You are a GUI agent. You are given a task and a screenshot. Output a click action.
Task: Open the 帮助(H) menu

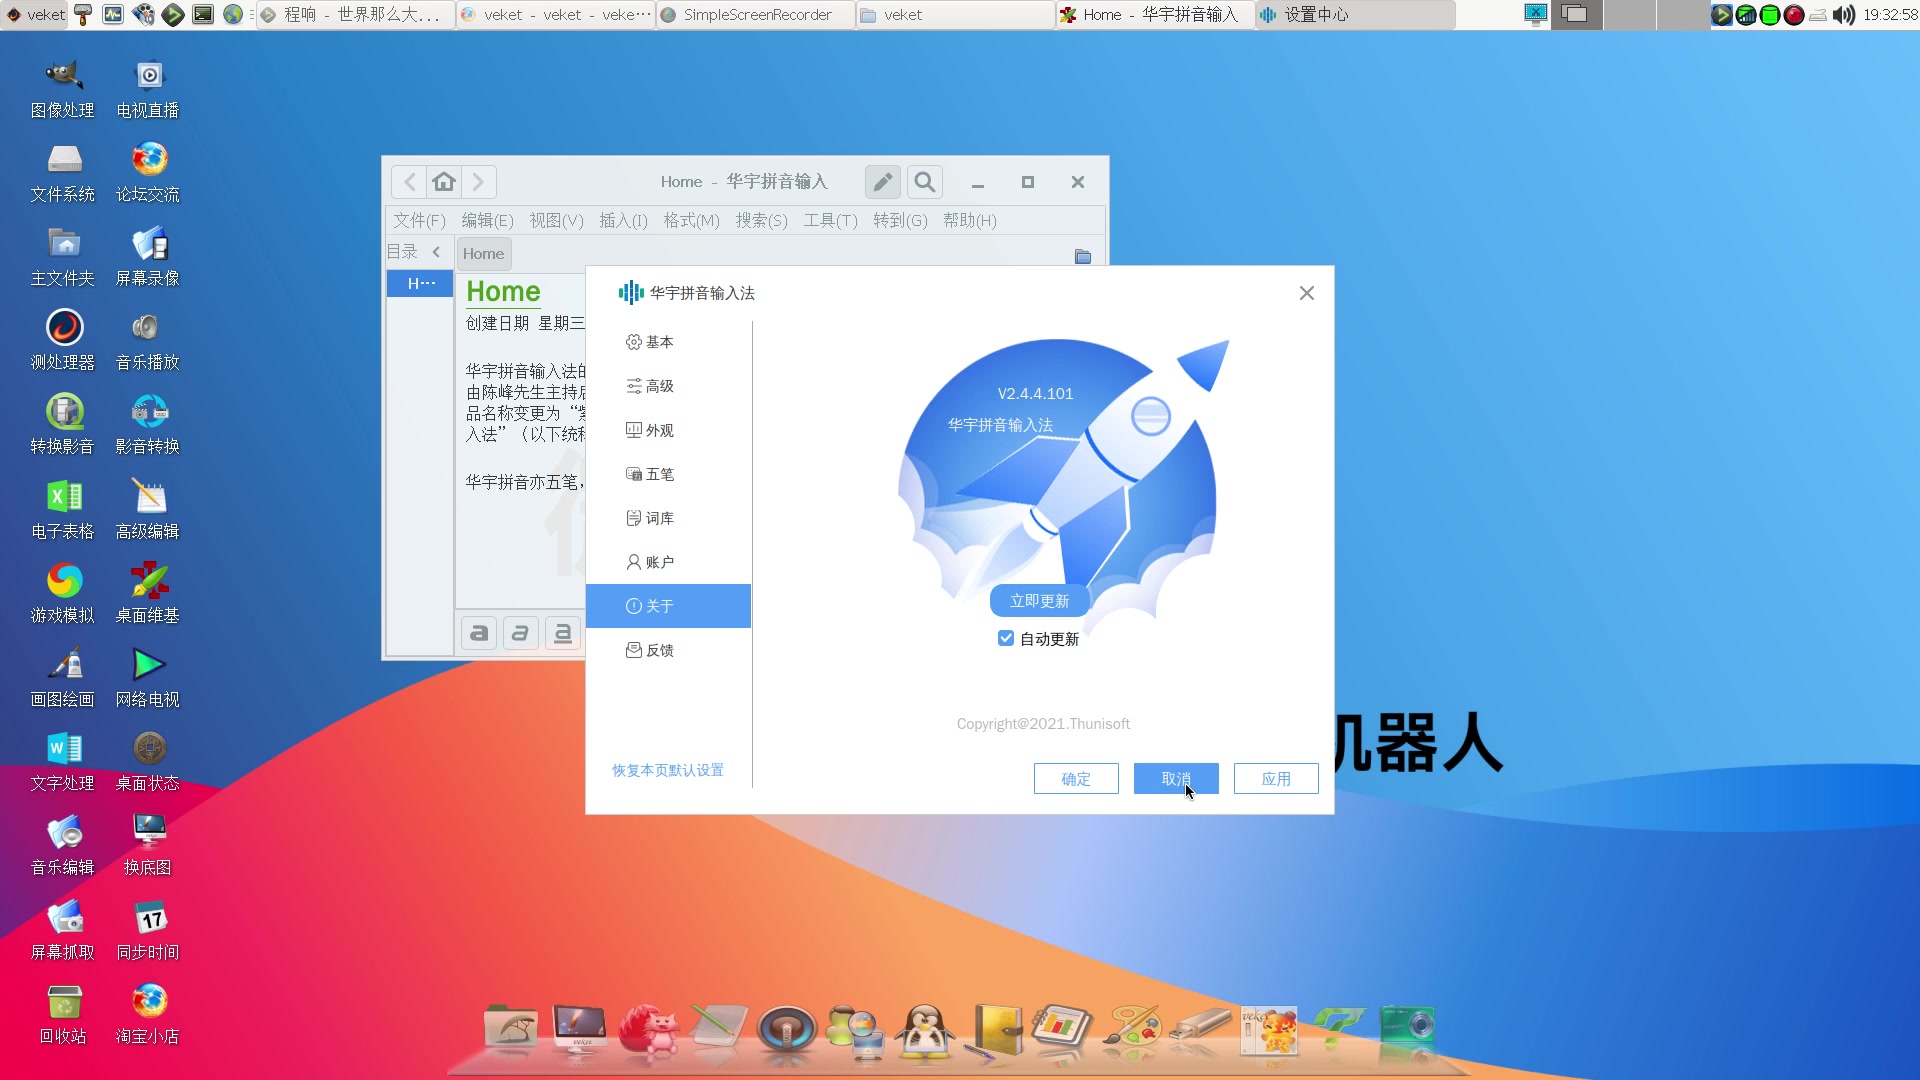click(969, 220)
